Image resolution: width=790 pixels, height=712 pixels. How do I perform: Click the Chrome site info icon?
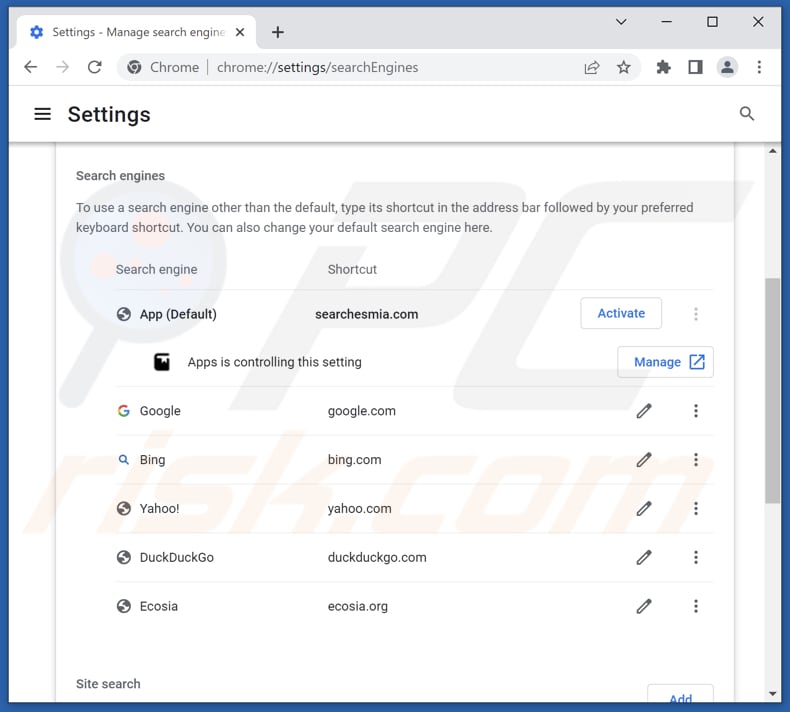tap(134, 67)
